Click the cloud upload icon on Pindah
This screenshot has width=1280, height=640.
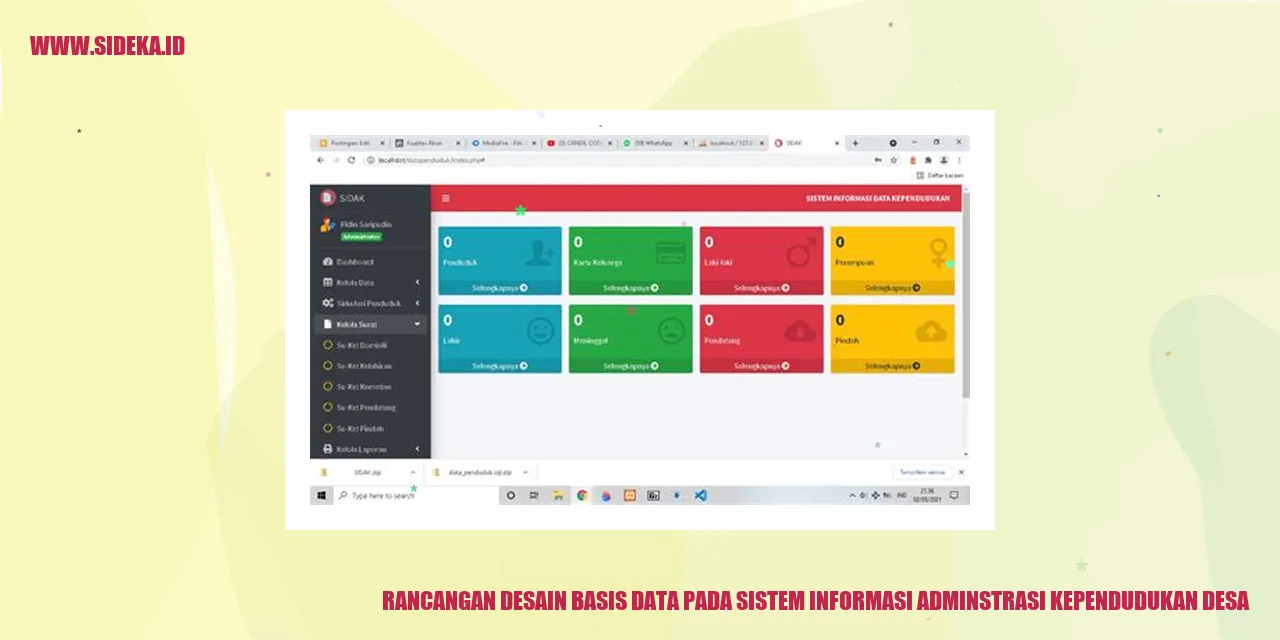pos(931,331)
